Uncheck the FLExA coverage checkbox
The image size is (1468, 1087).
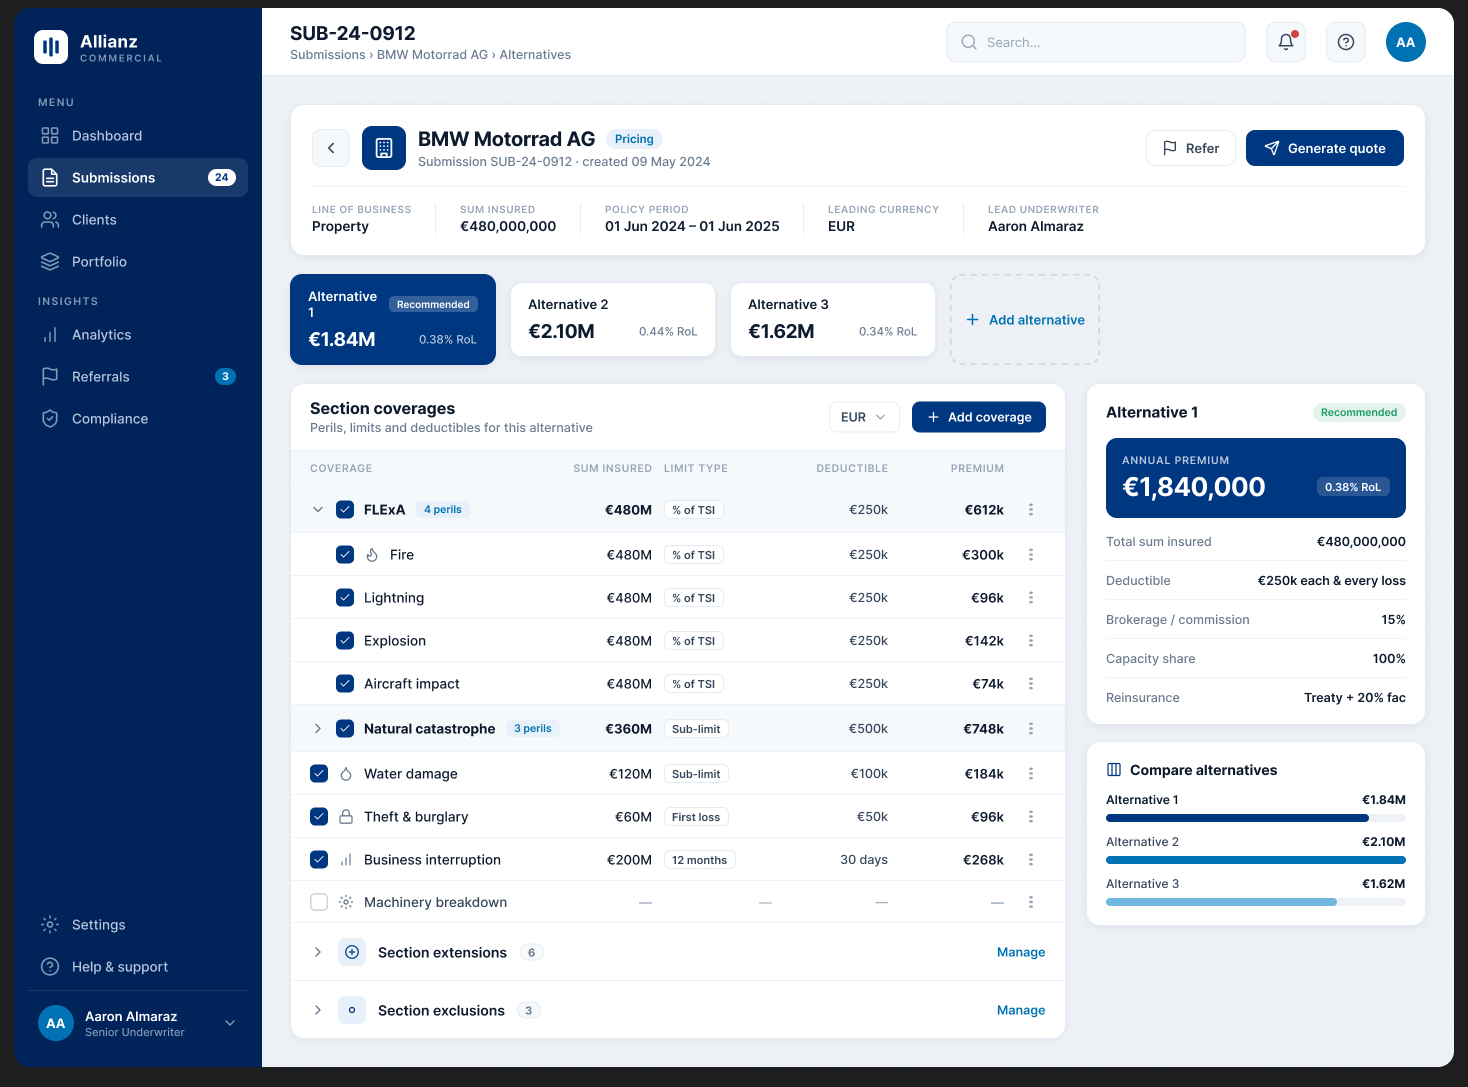(345, 510)
